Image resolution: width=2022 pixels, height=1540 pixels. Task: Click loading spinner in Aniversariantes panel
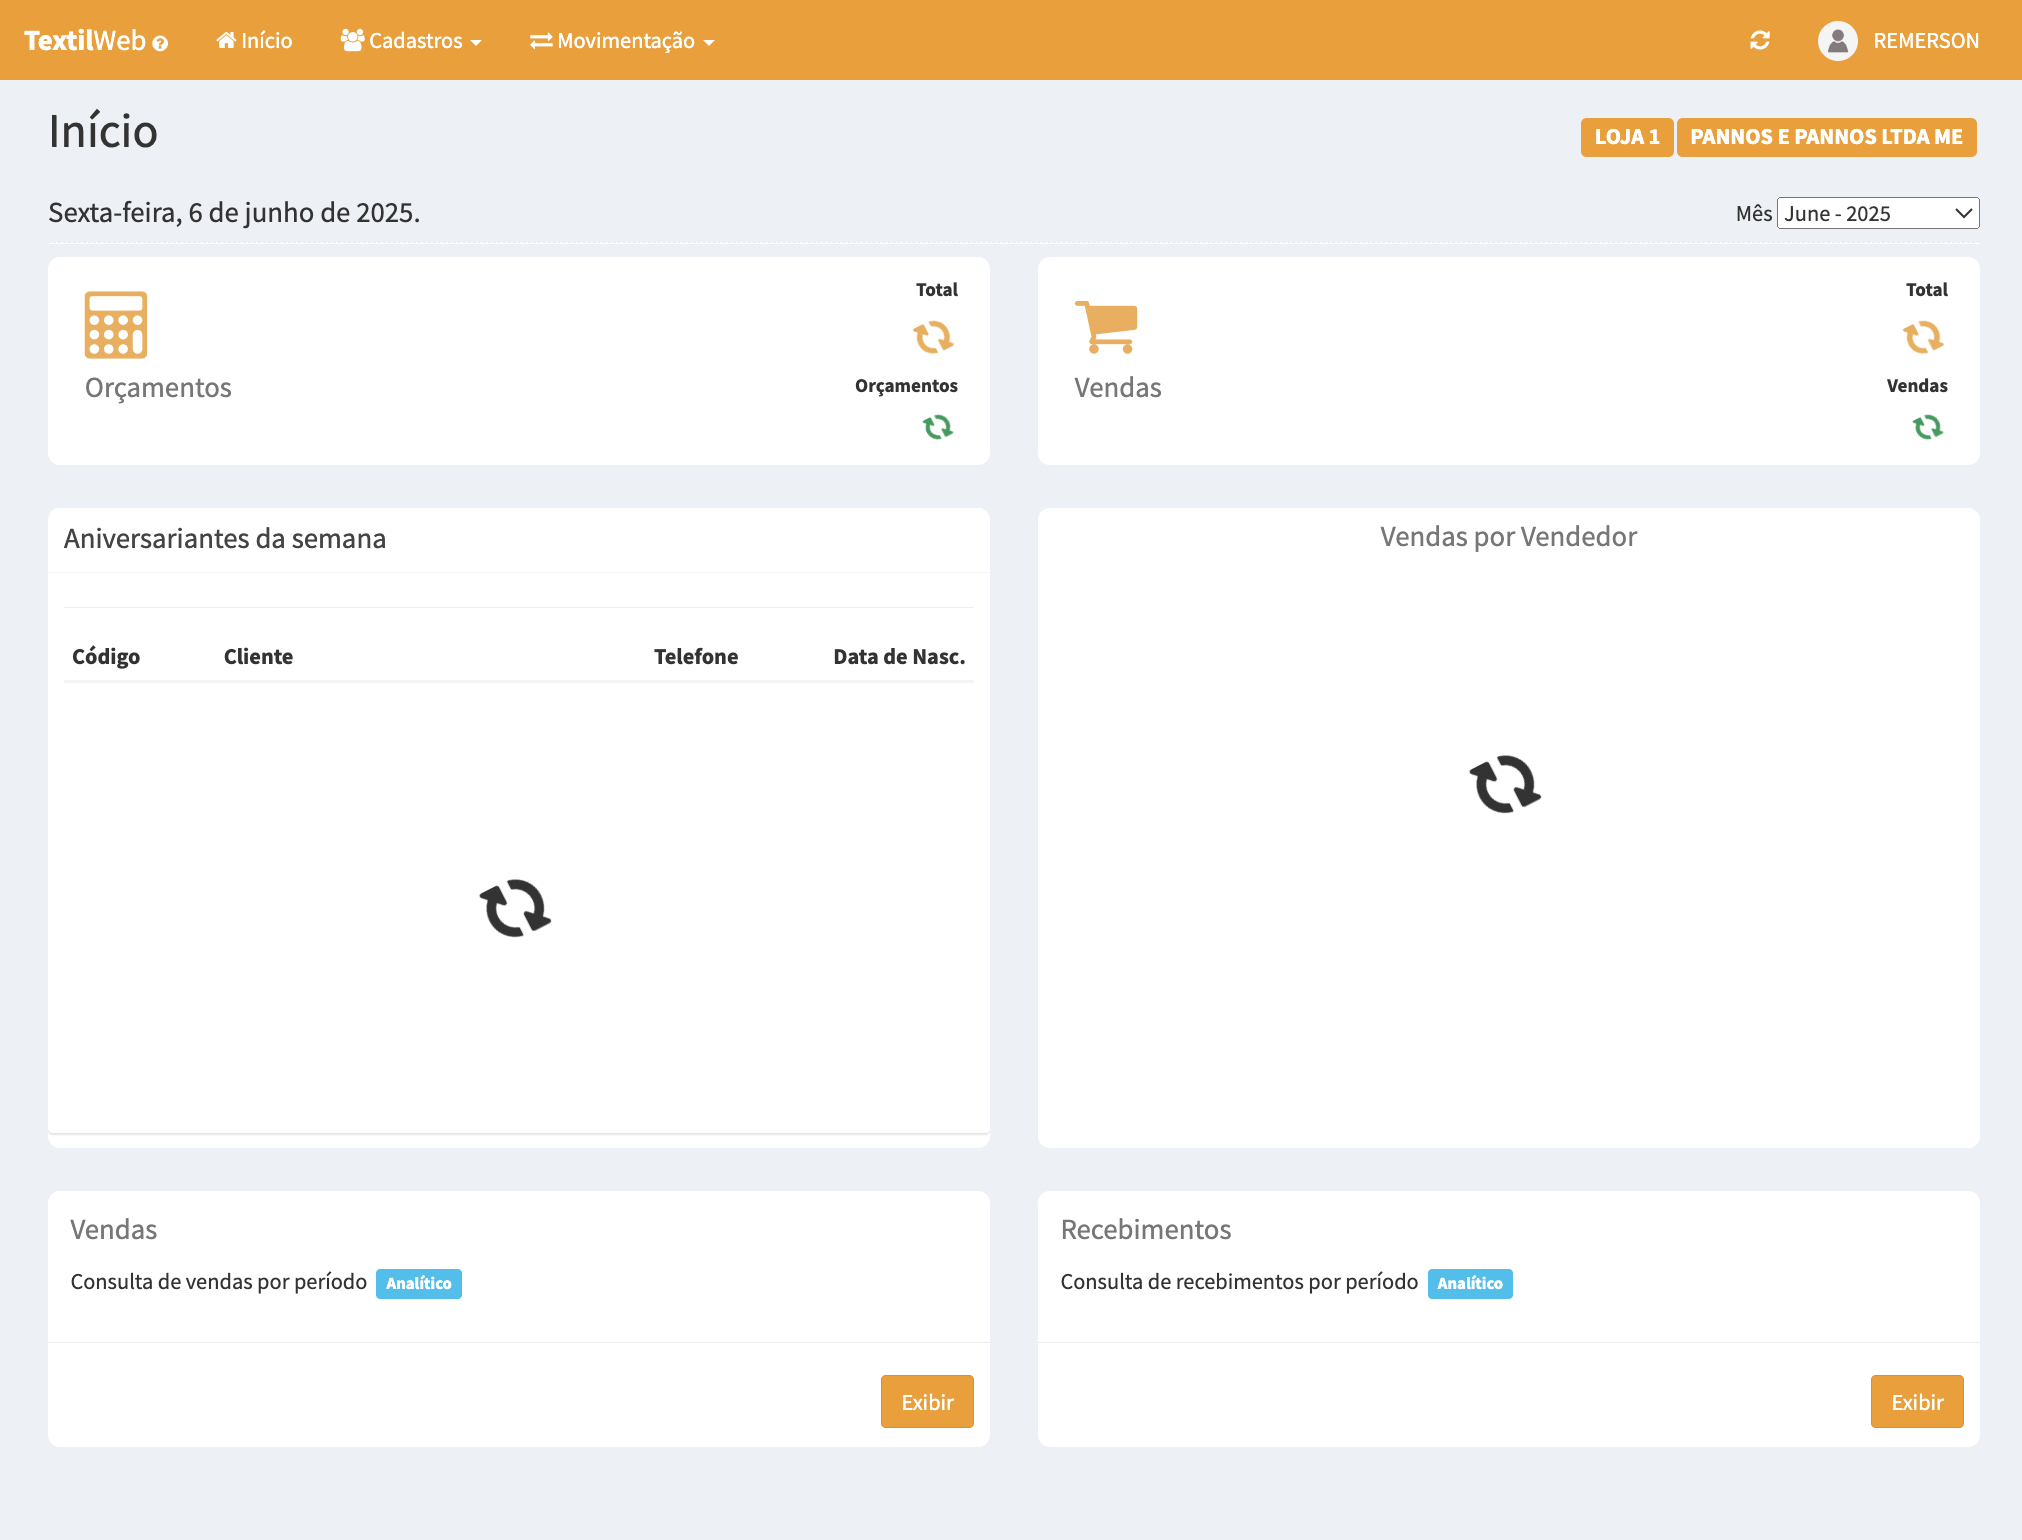pos(515,908)
